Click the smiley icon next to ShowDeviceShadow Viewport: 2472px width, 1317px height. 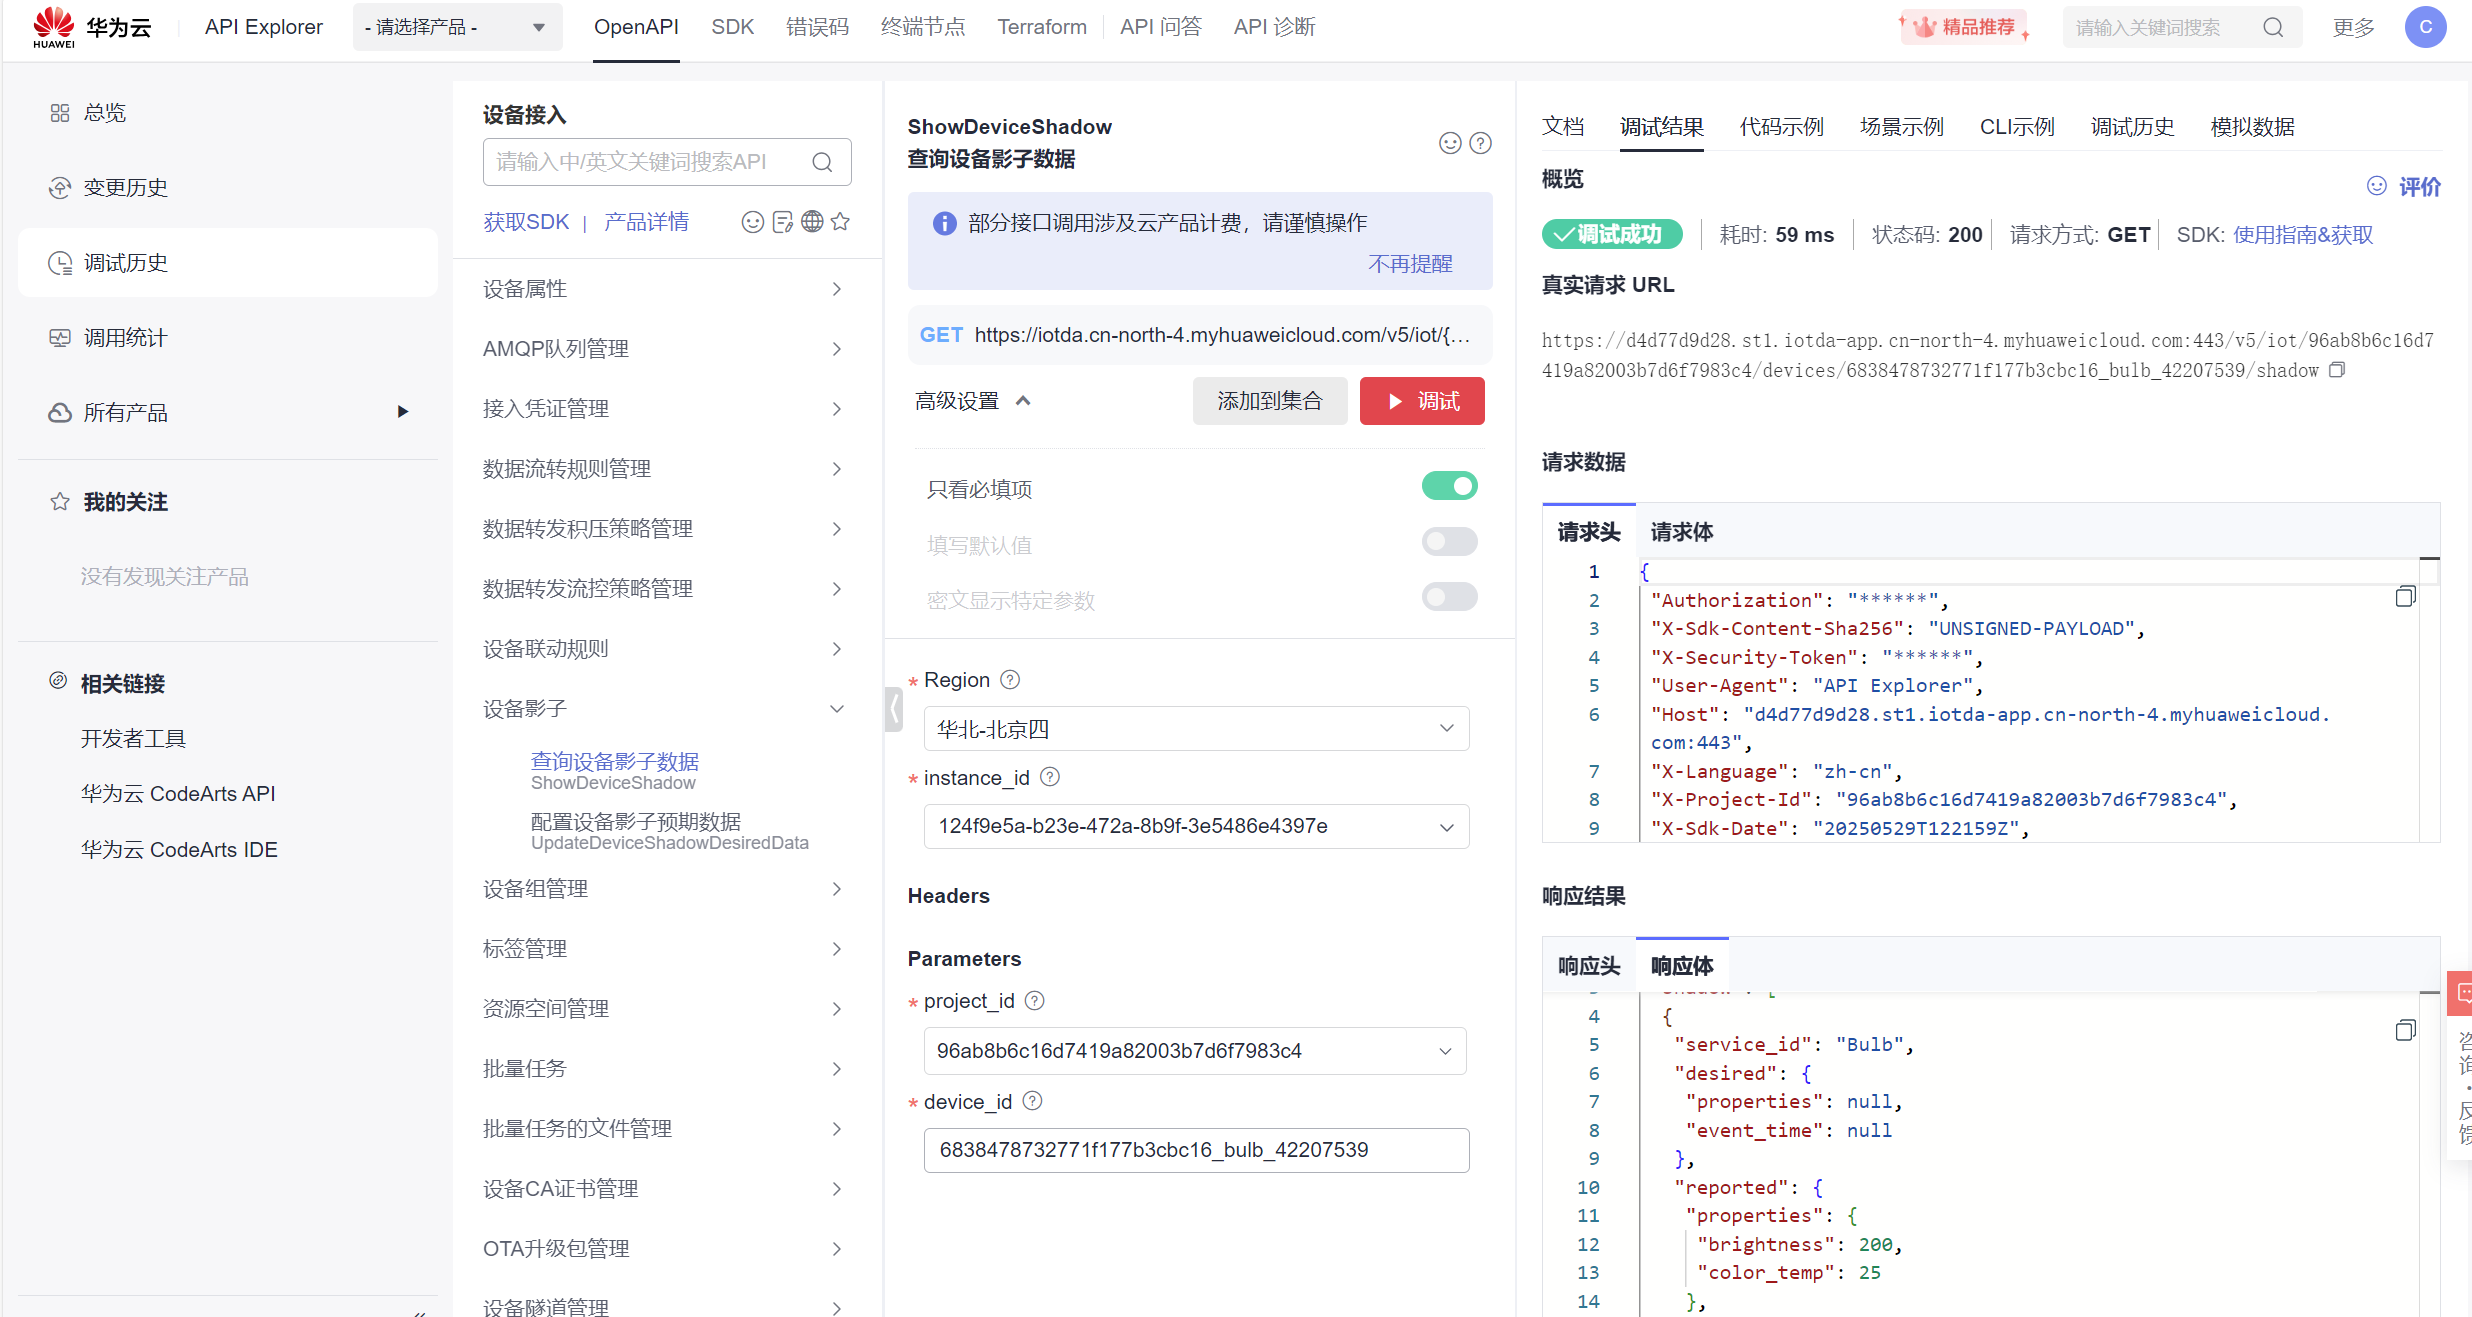[1450, 143]
